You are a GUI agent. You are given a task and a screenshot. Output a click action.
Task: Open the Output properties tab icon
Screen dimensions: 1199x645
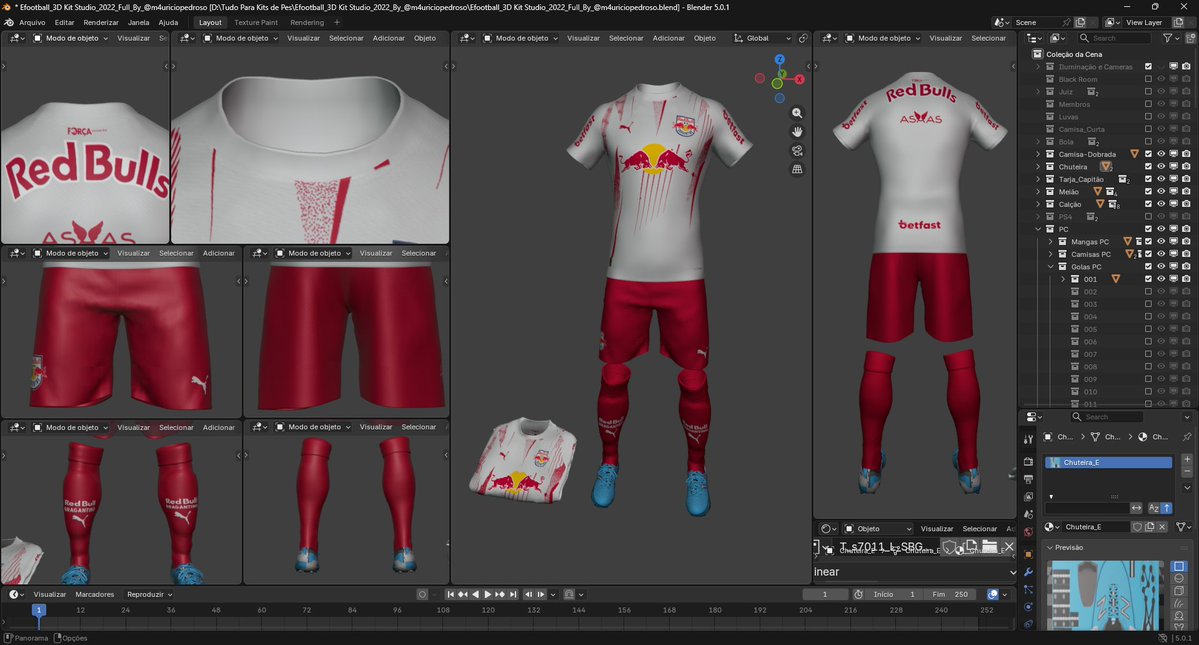click(x=1028, y=479)
